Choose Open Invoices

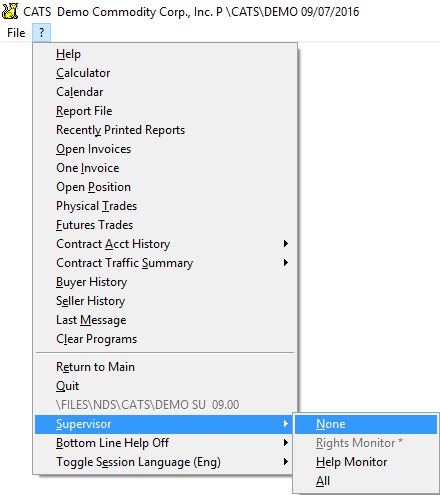pyautogui.click(x=166, y=149)
